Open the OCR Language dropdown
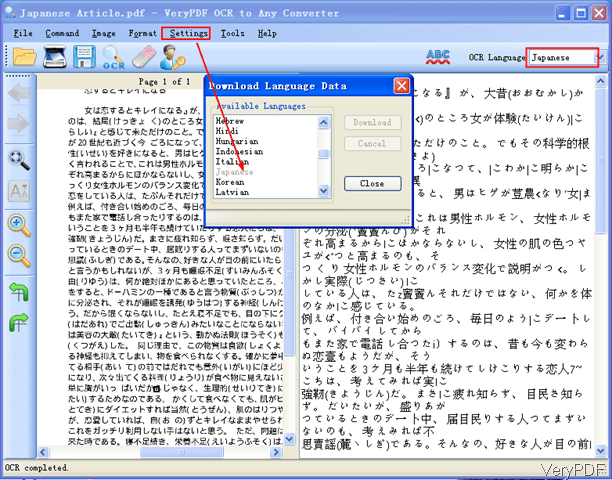This screenshot has width=612, height=480. (x=600, y=57)
